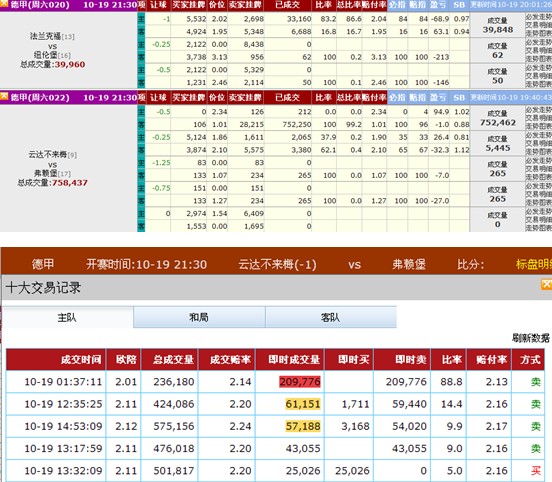Close the 十大交易记录 panel
Screen dimensions: 552x482
(x=546, y=284)
